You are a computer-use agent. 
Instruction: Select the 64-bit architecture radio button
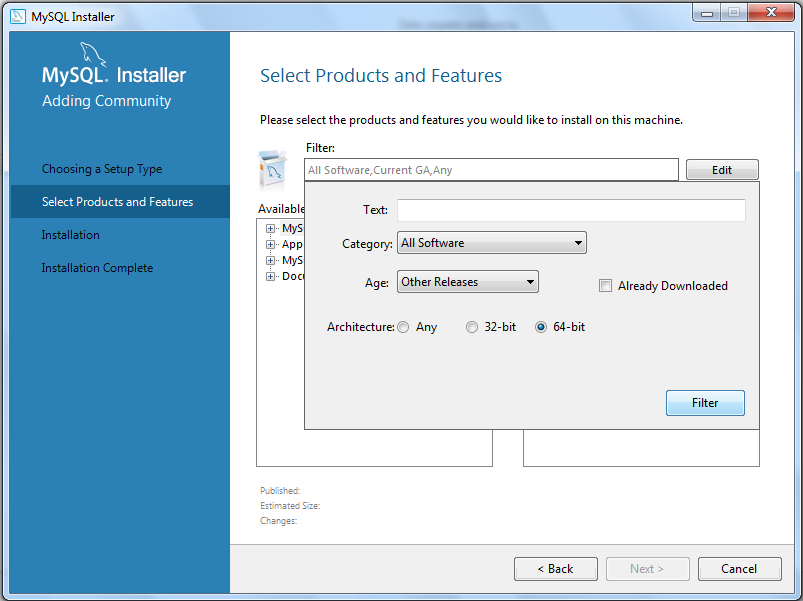click(541, 327)
